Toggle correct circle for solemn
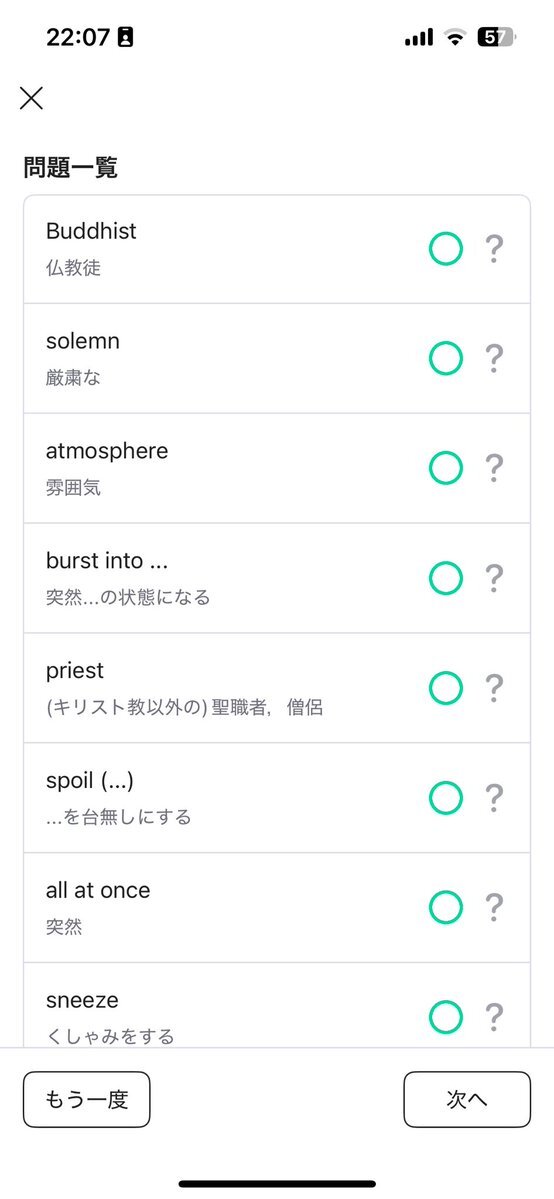The image size is (554, 1199). point(446,359)
